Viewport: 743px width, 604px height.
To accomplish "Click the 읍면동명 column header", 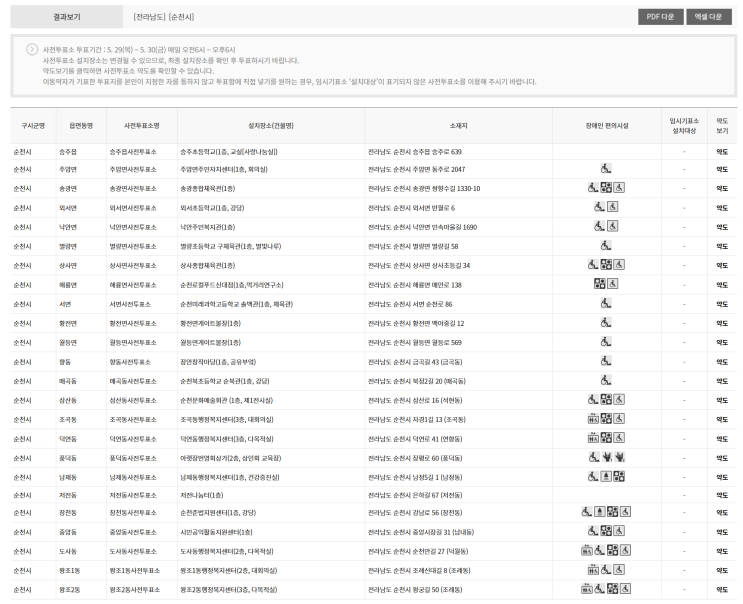I will tap(81, 126).
